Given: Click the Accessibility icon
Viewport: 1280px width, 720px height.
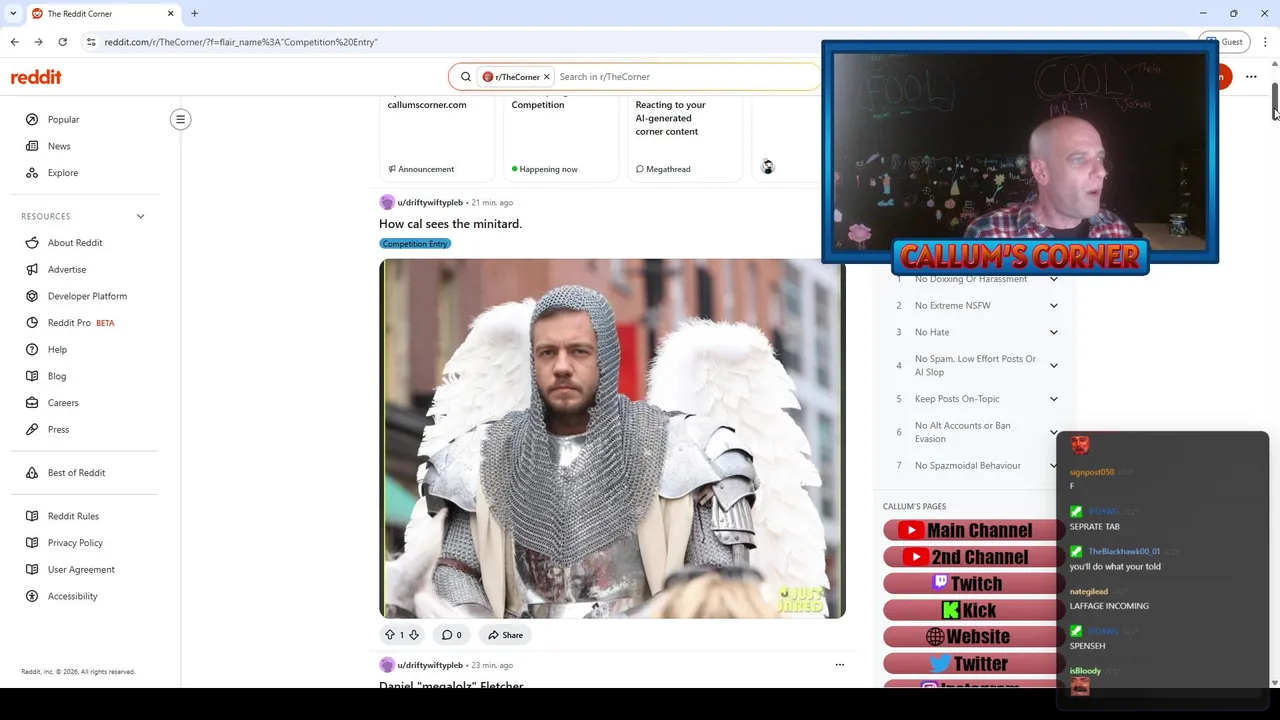Looking at the screenshot, I should 32,596.
